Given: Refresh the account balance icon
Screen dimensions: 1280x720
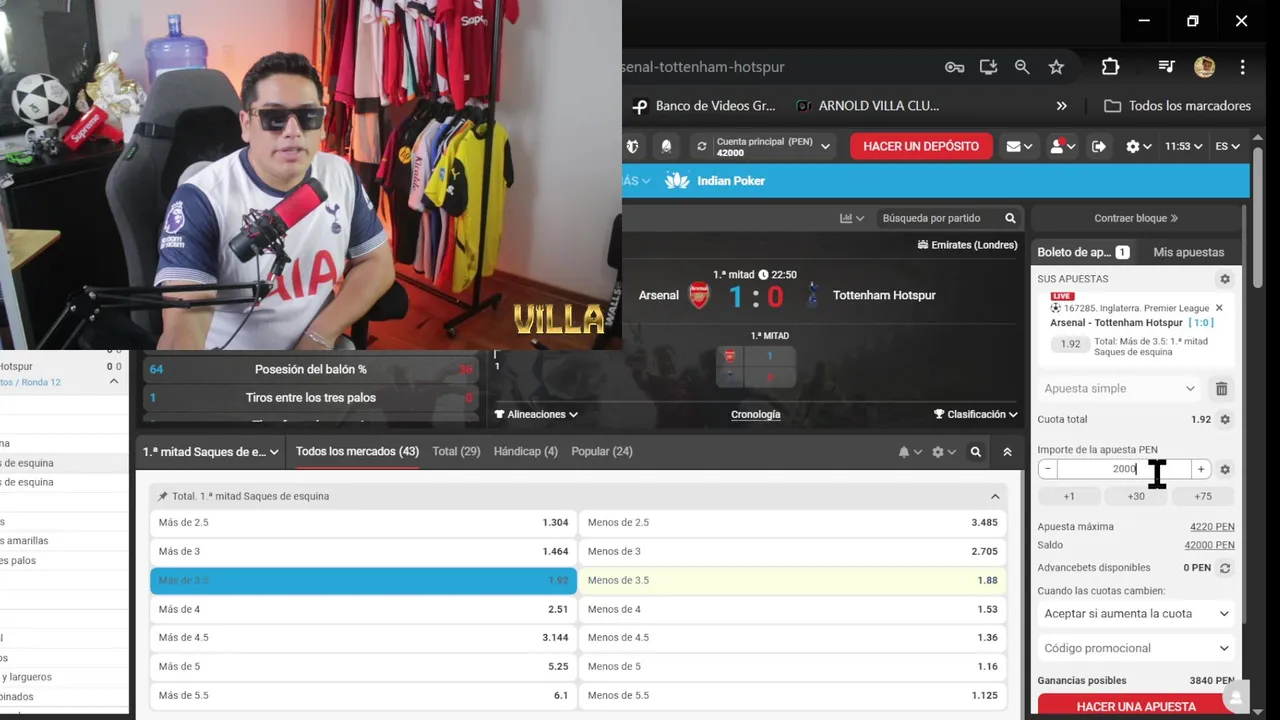Looking at the screenshot, I should 702,146.
